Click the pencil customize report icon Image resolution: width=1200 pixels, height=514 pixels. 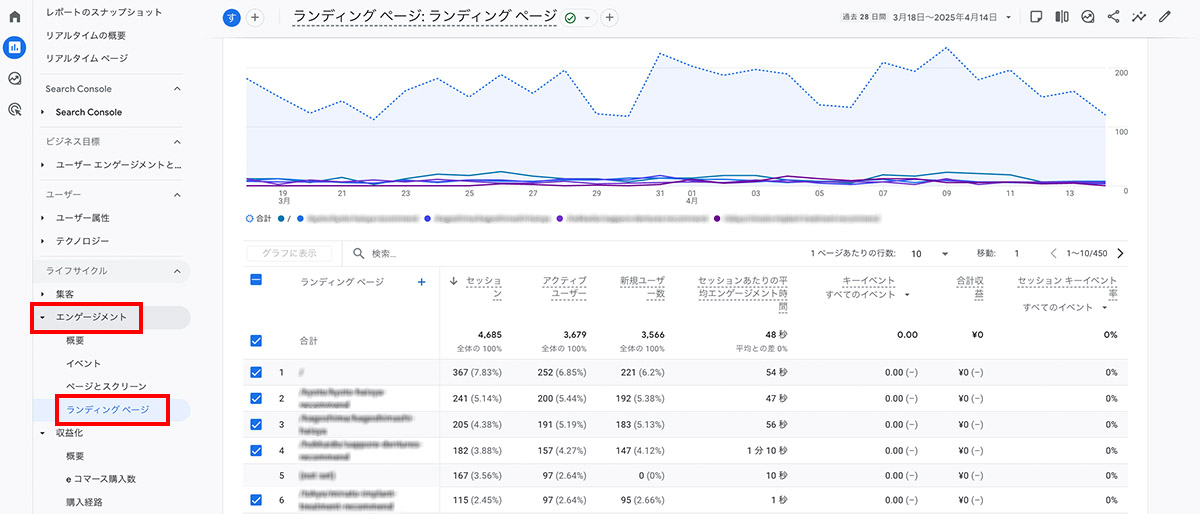(x=1164, y=17)
